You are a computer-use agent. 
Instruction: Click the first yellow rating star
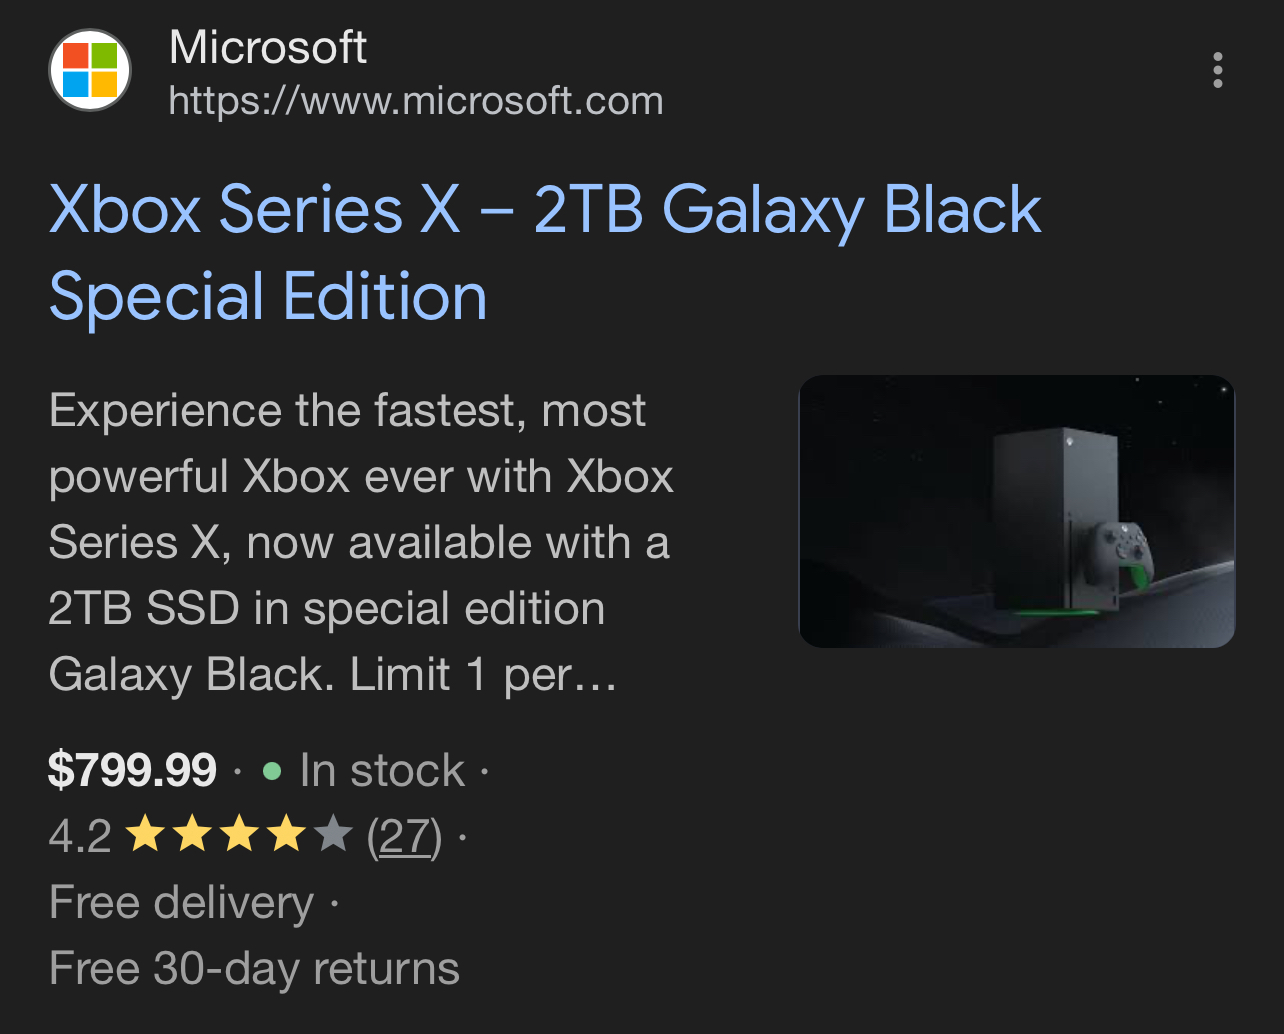pos(145,833)
